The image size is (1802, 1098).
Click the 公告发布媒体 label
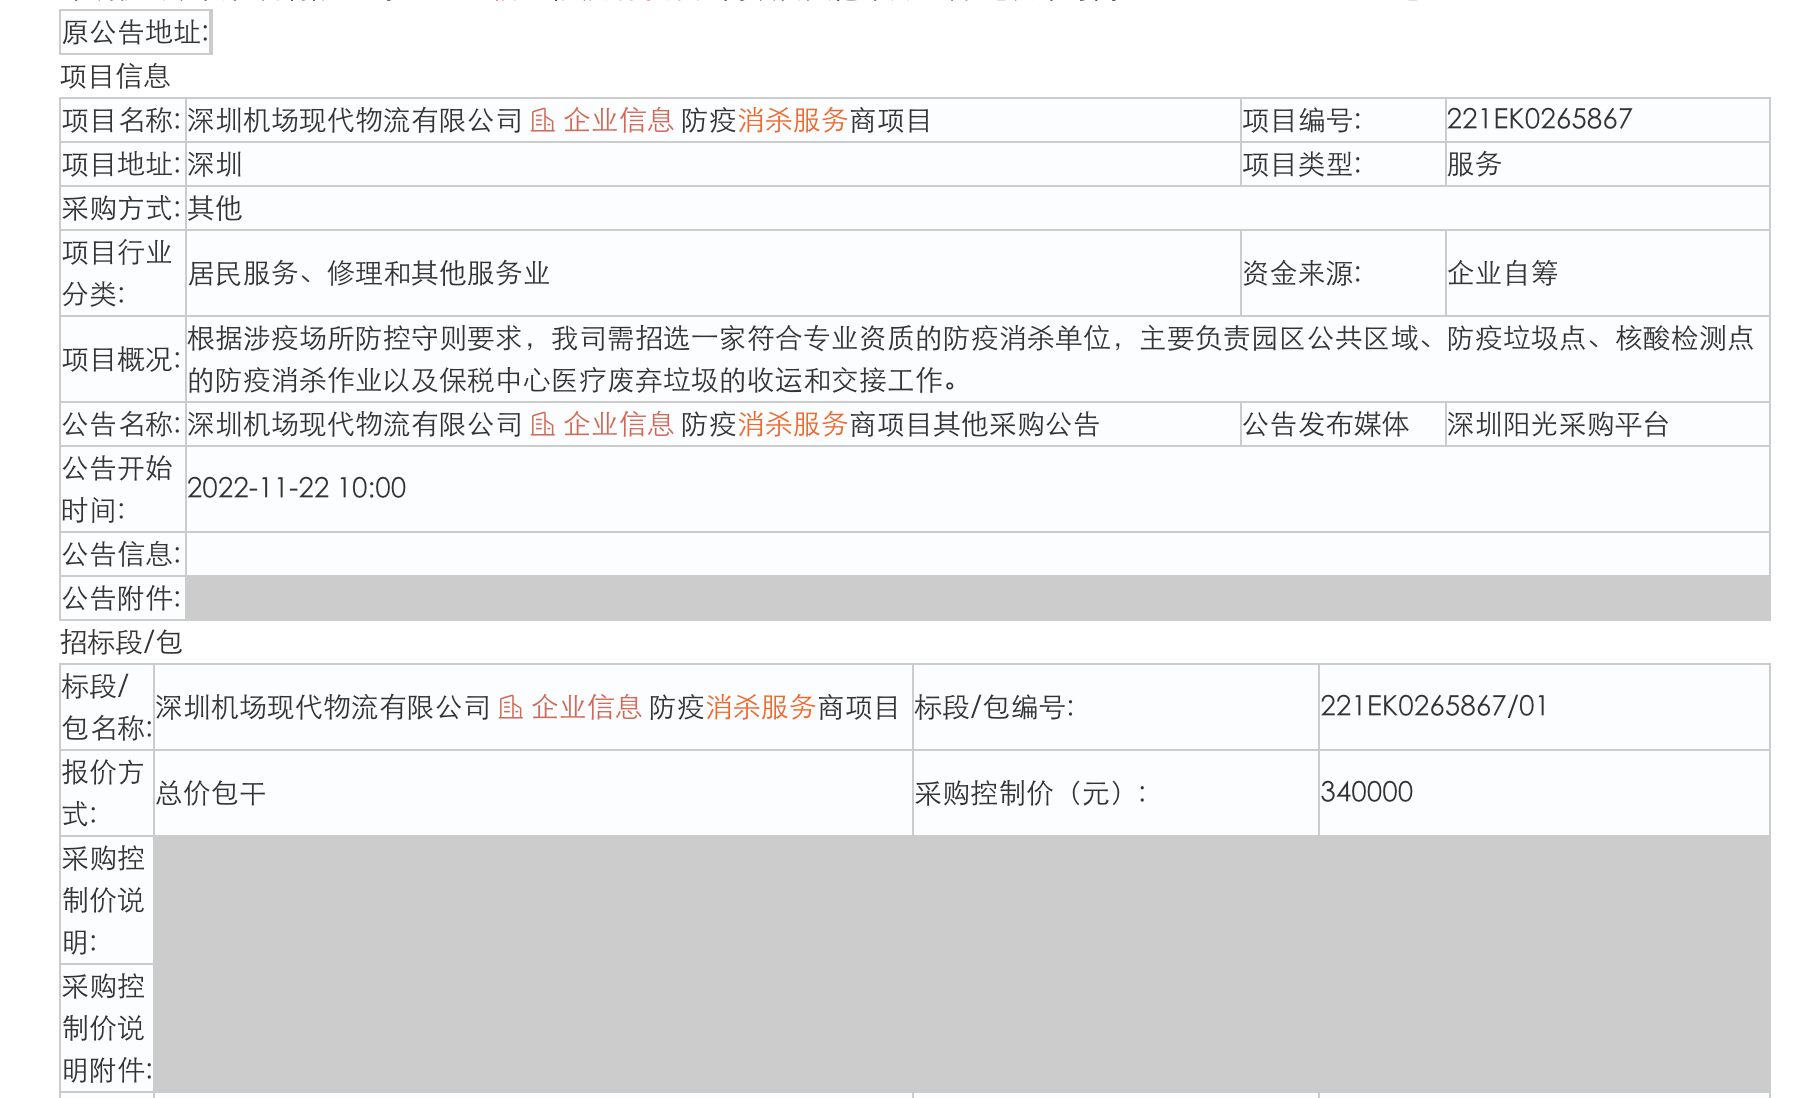coord(1326,425)
